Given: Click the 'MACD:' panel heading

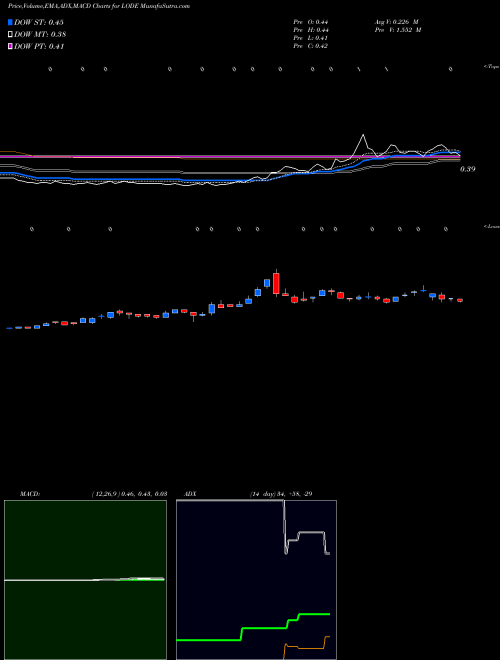Looking at the screenshot, I should click(x=29, y=494).
